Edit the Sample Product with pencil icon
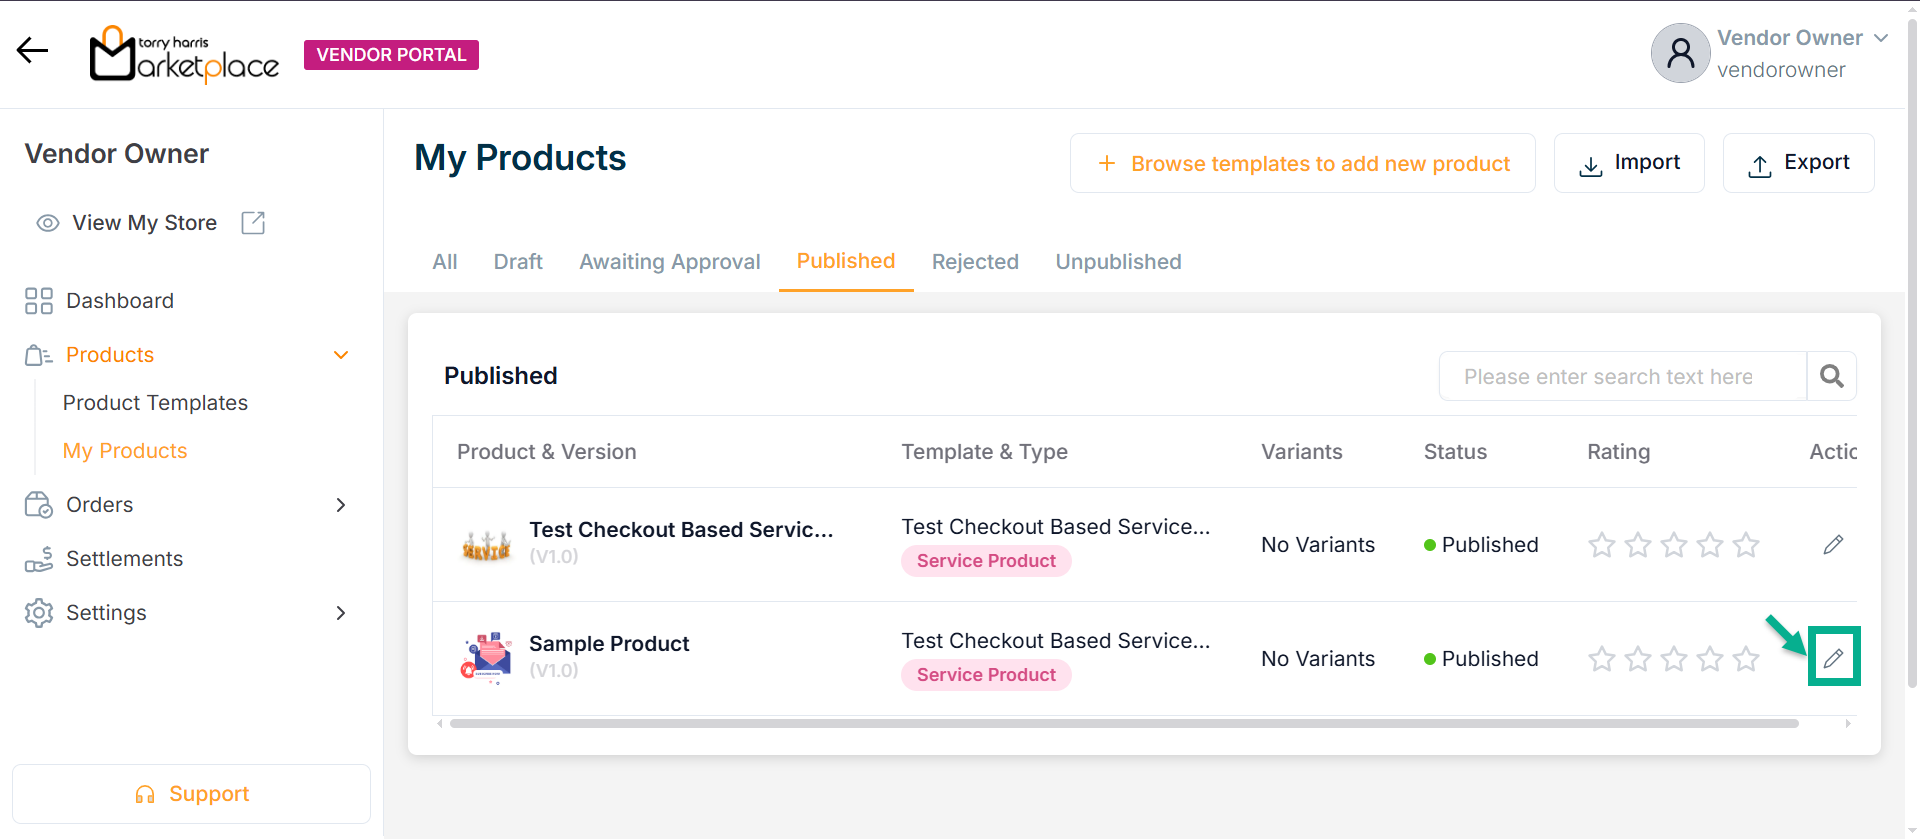Viewport: 1920px width, 839px height. coord(1833,658)
